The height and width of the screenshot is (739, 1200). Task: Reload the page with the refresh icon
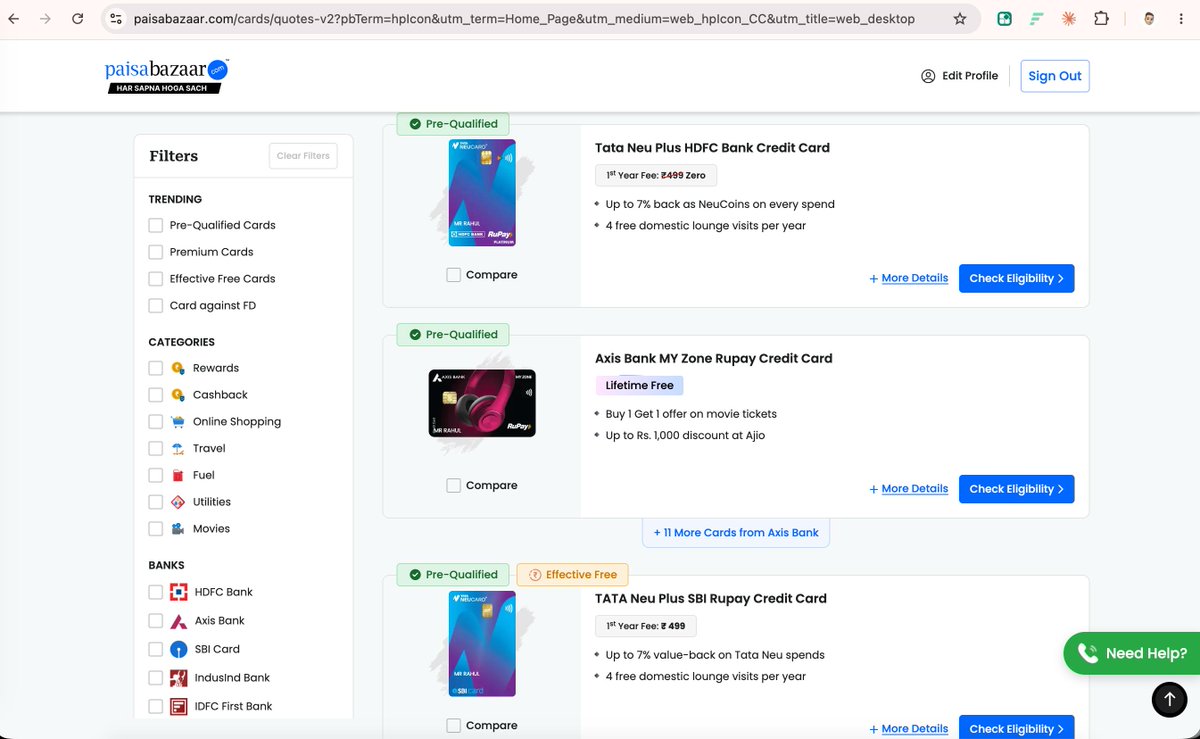pyautogui.click(x=77, y=19)
